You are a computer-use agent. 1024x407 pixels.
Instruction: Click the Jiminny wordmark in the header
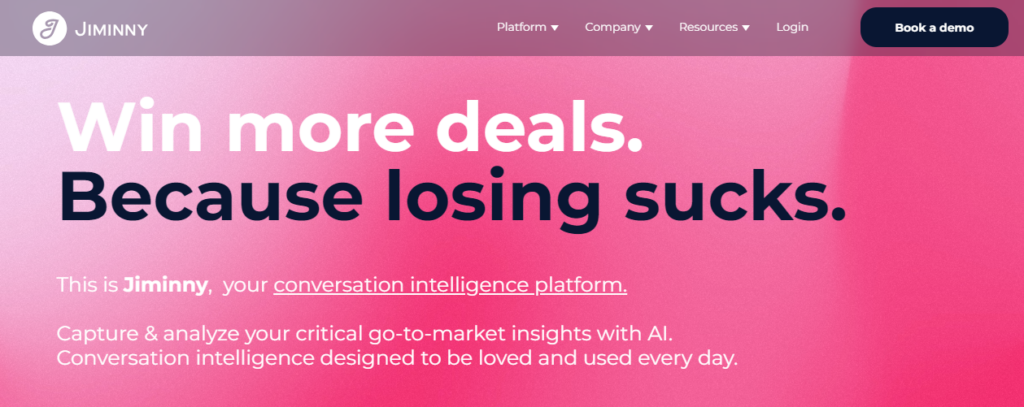click(x=111, y=29)
